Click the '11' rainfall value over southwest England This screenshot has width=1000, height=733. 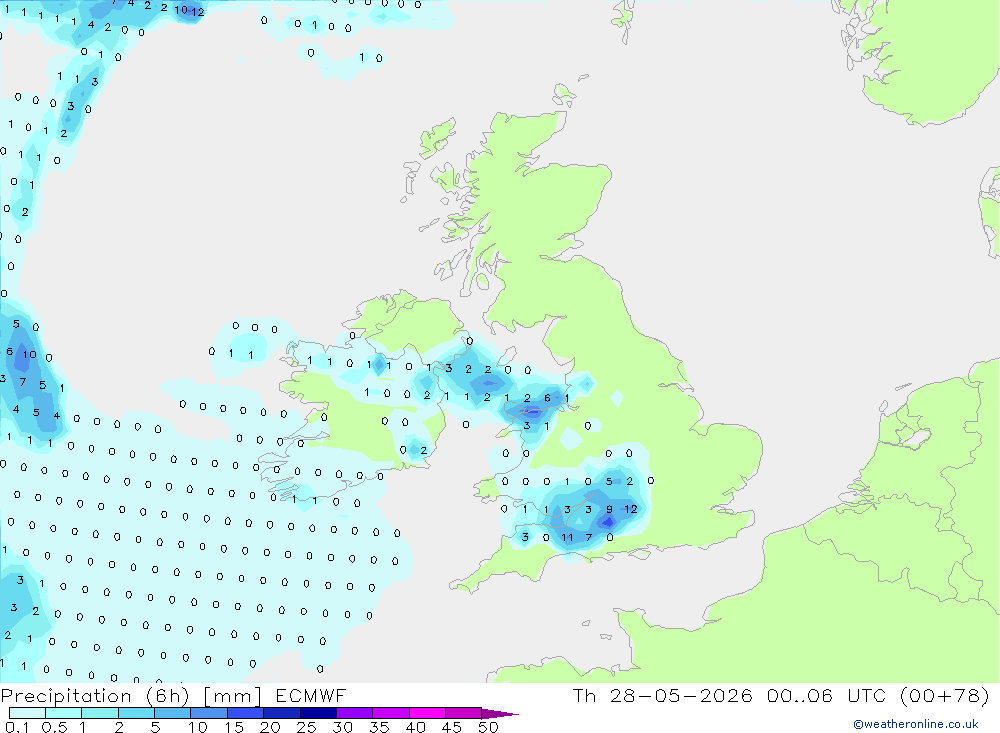[567, 538]
